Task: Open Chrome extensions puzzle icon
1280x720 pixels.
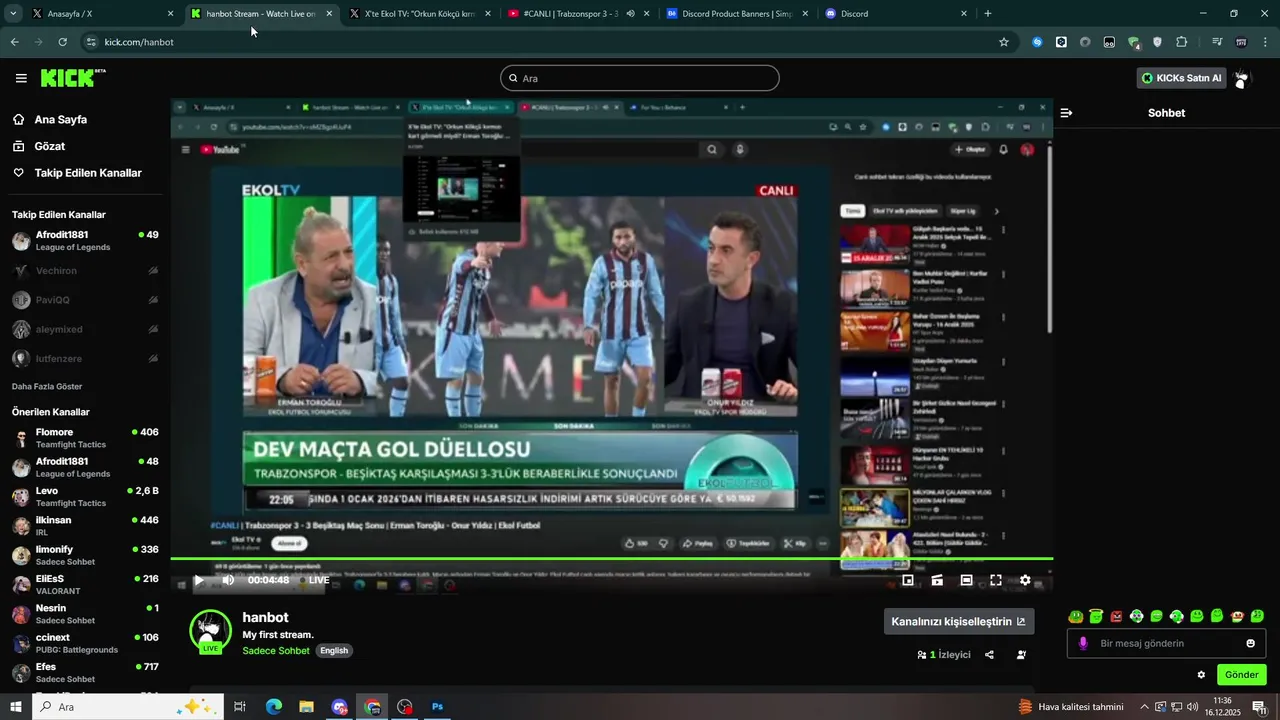Action: (1182, 42)
